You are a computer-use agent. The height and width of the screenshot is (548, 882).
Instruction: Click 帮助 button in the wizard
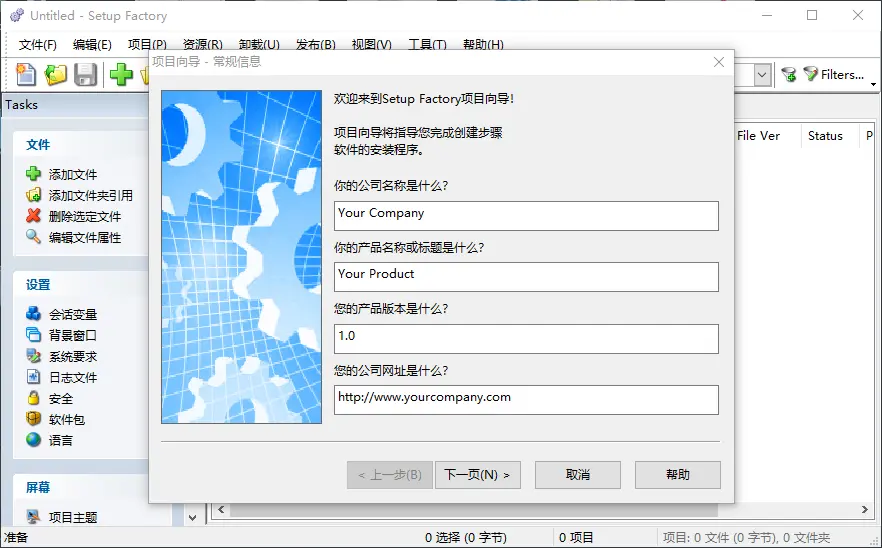tap(678, 475)
